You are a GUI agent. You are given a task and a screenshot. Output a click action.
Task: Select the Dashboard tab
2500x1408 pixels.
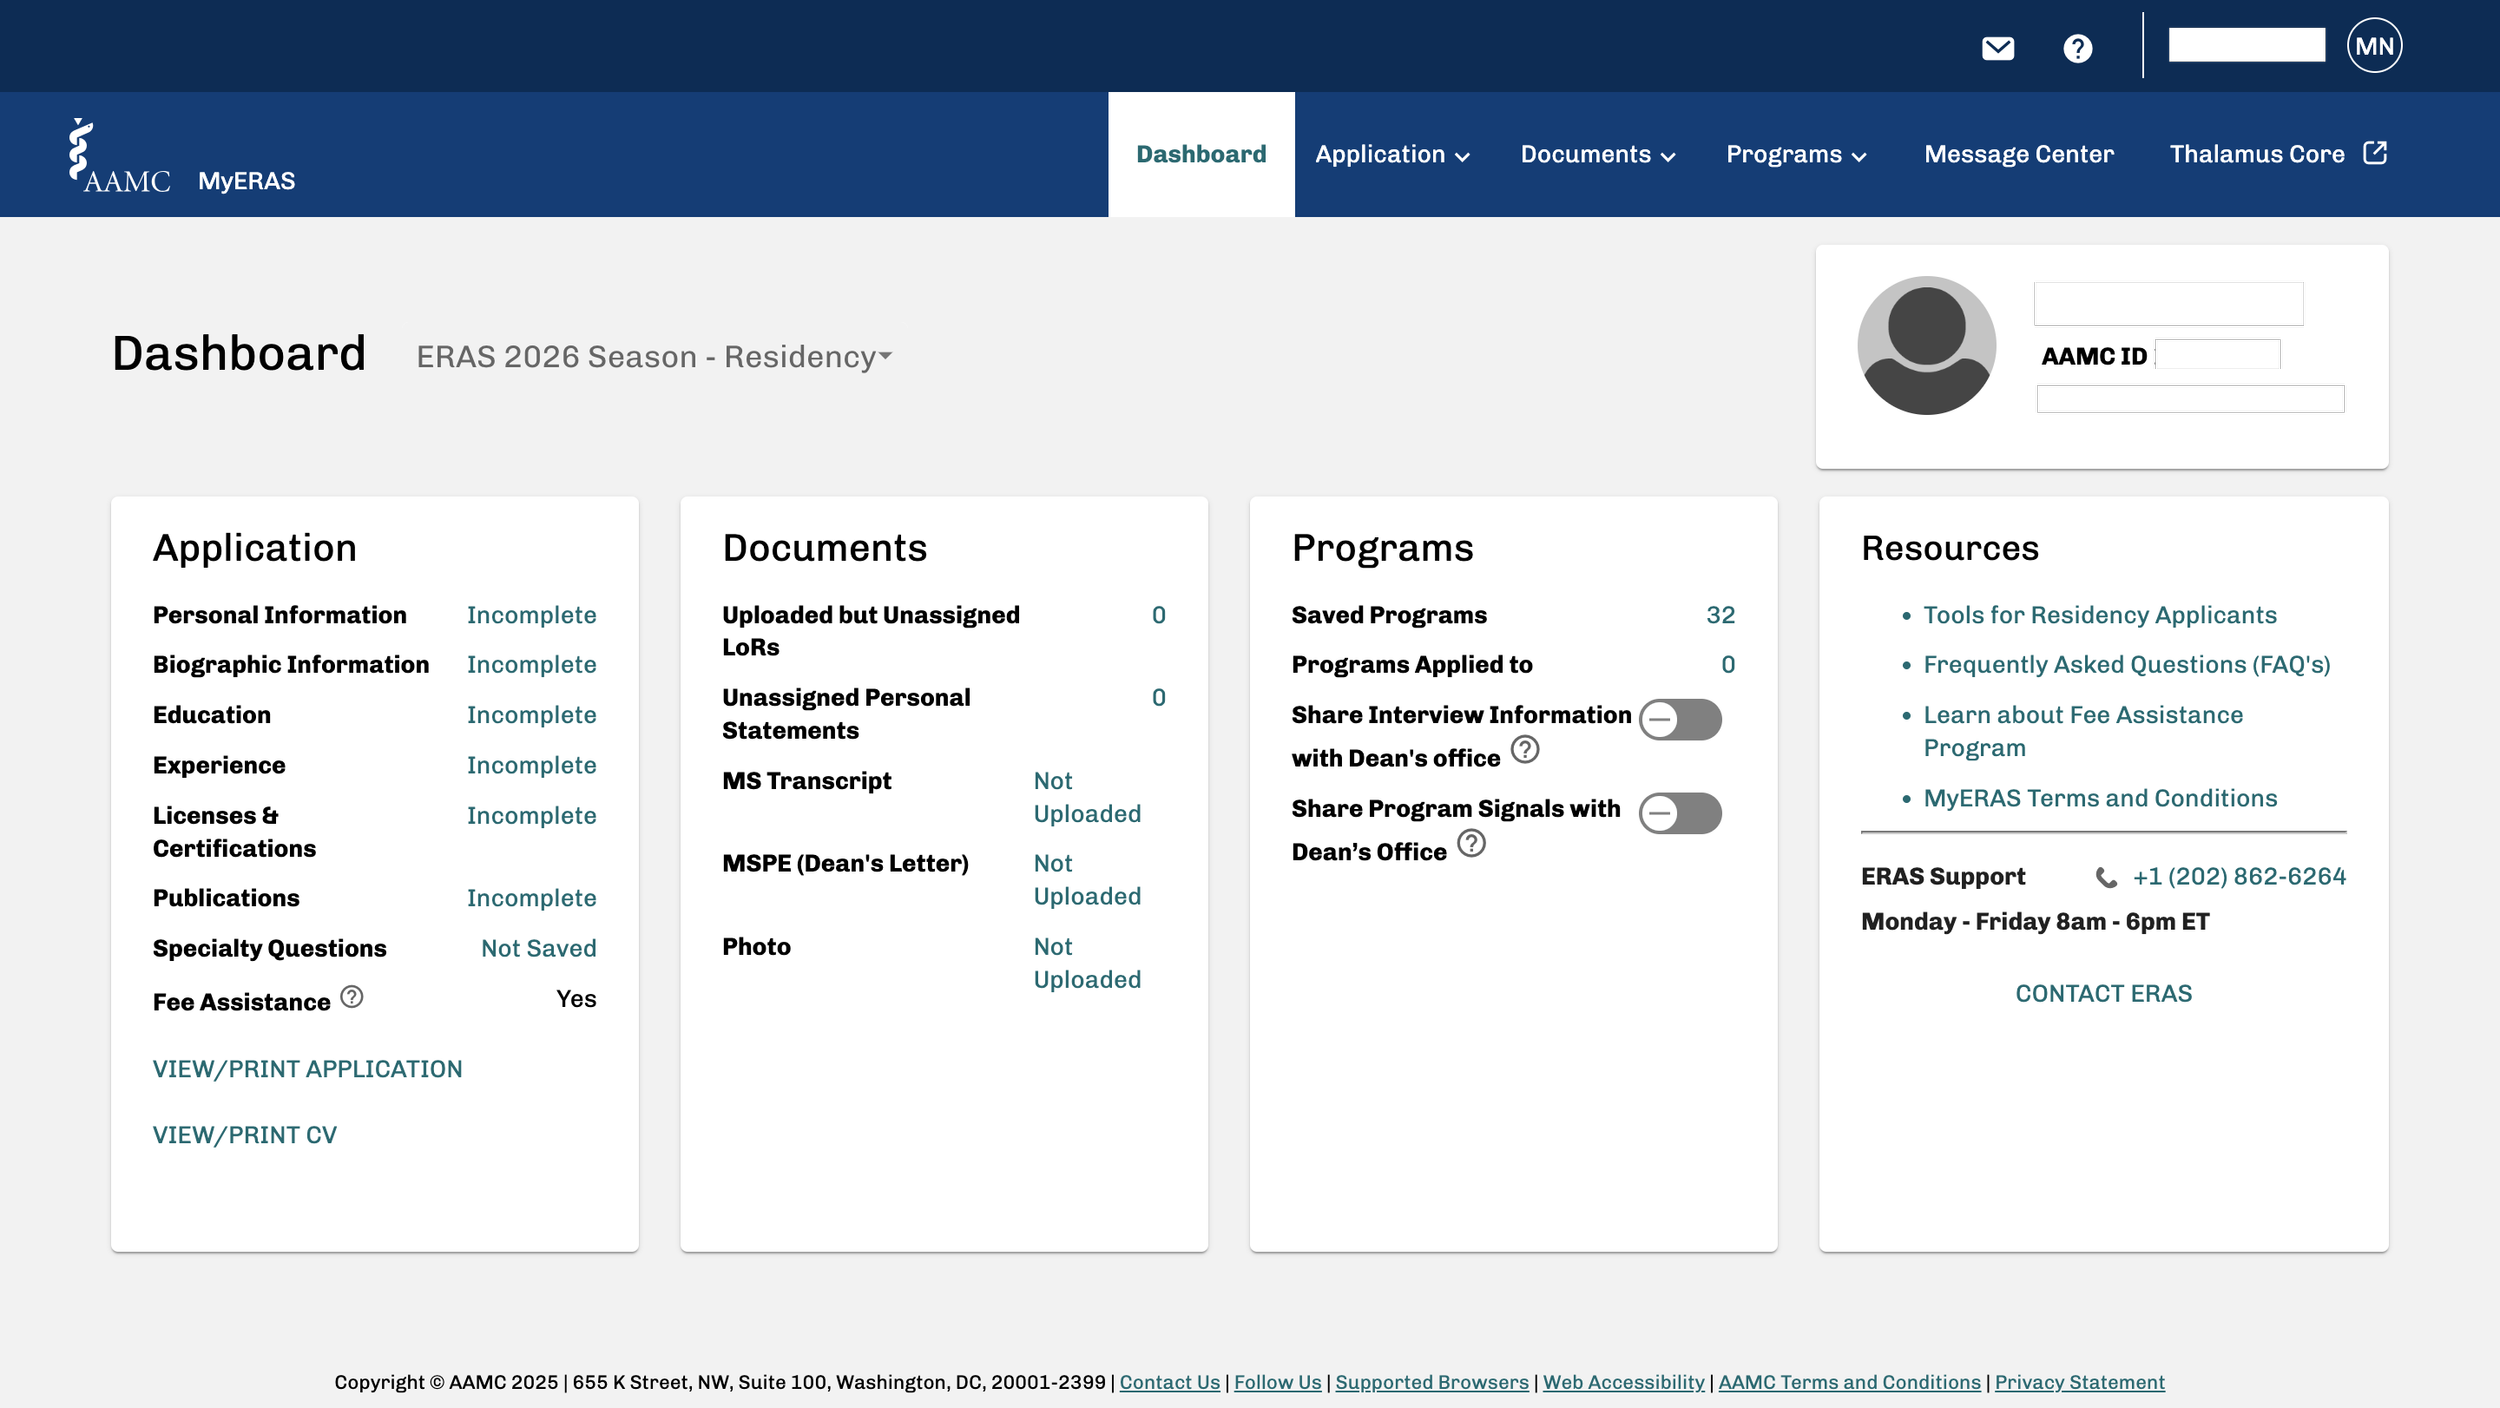click(1201, 154)
